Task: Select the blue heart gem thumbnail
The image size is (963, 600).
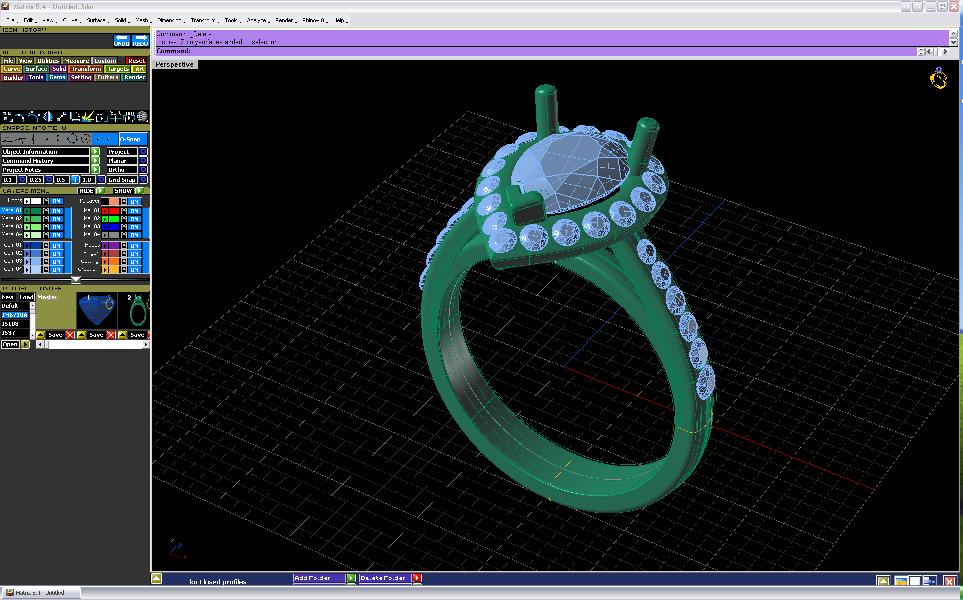Action: 97,311
